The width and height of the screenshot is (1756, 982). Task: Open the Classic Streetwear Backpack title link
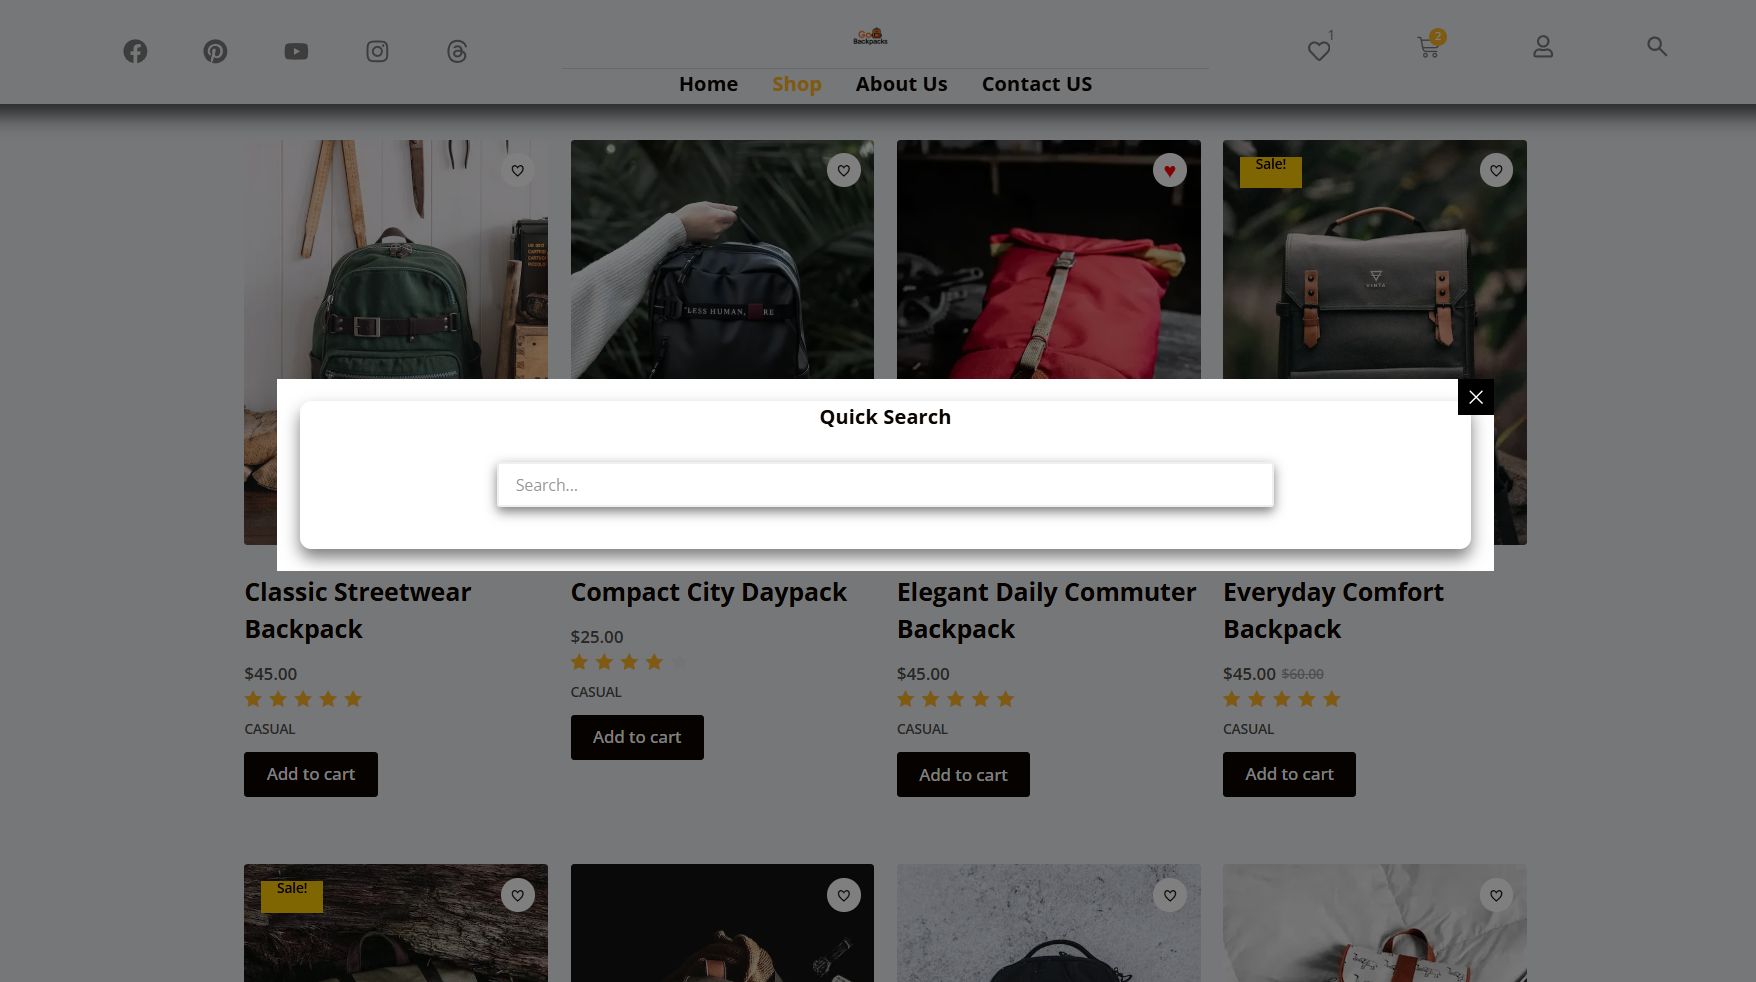pos(358,610)
